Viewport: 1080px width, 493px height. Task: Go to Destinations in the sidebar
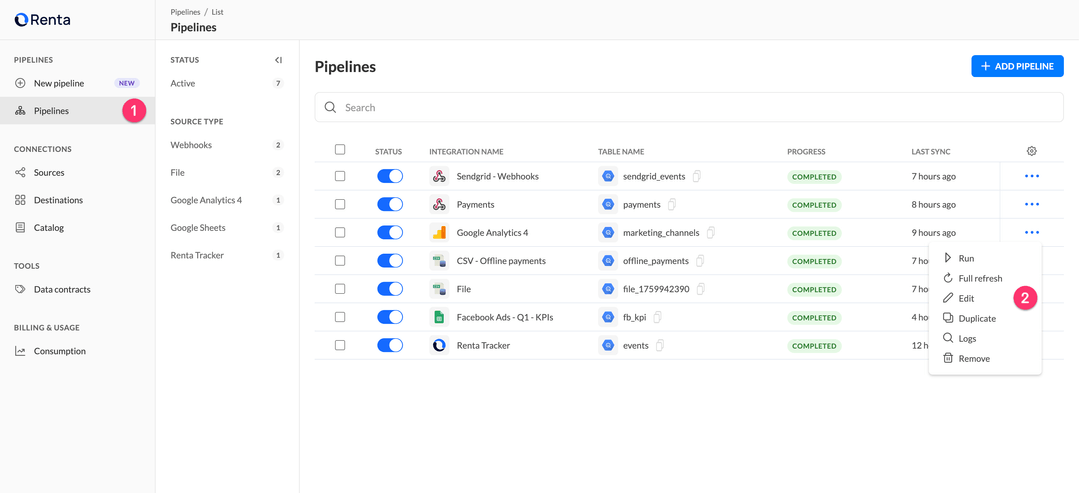[58, 200]
